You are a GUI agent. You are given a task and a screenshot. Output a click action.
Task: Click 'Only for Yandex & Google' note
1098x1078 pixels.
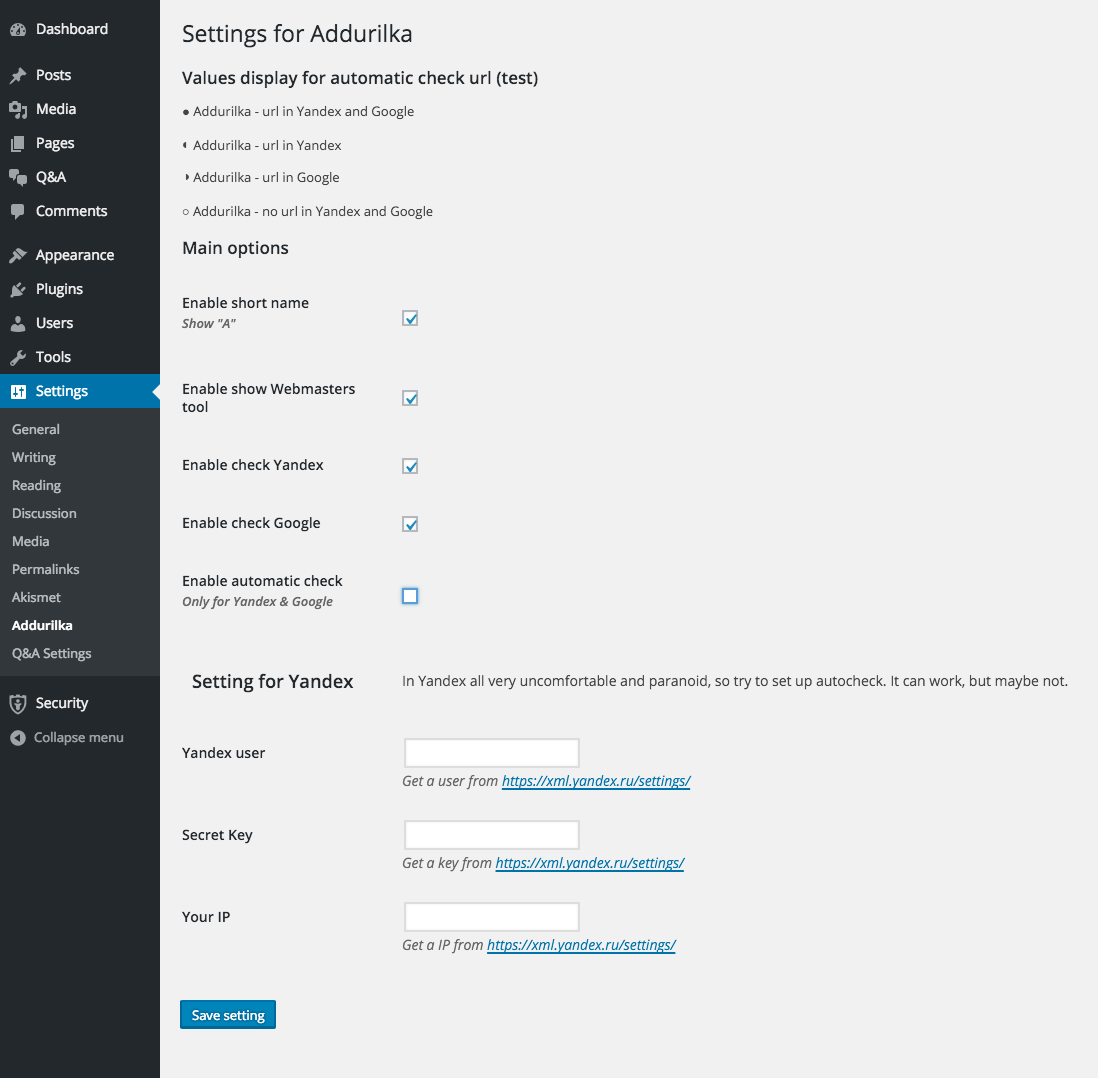coord(257,602)
